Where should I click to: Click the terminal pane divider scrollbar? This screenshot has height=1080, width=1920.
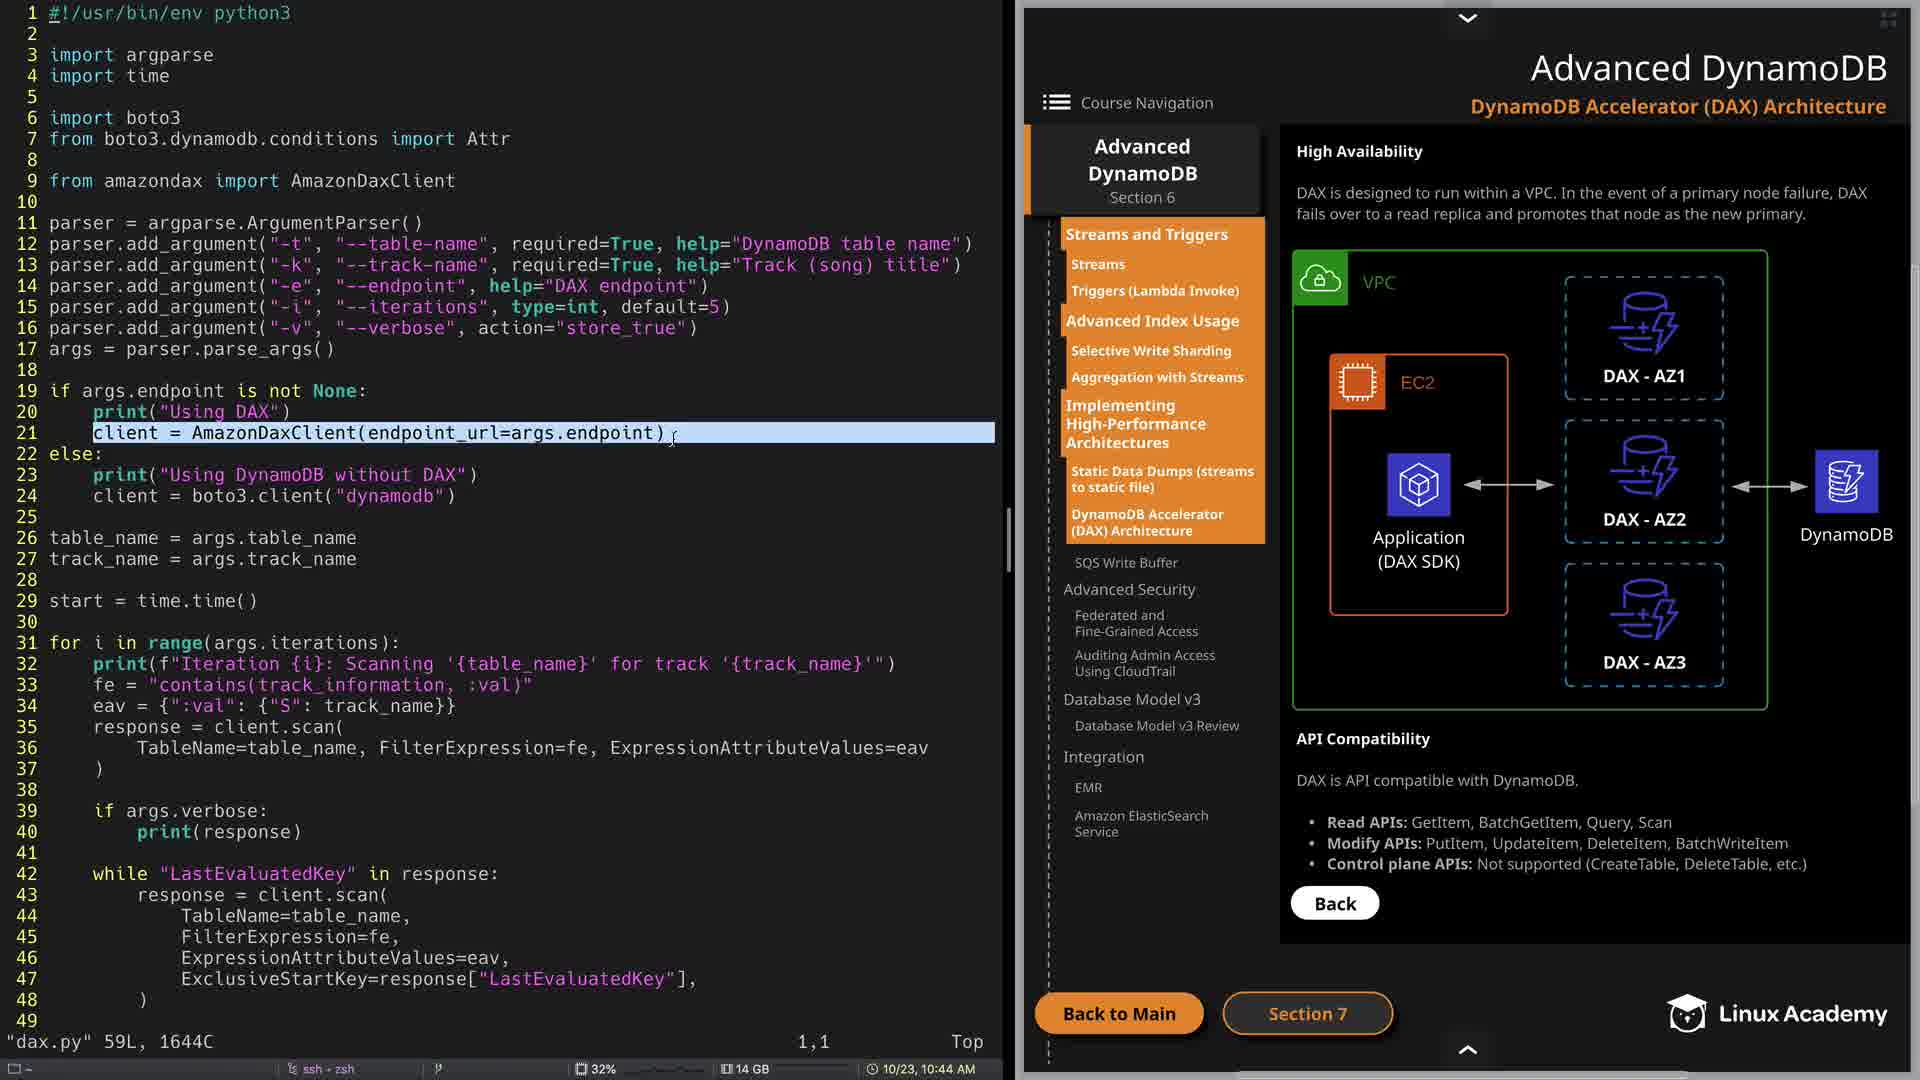(1008, 540)
